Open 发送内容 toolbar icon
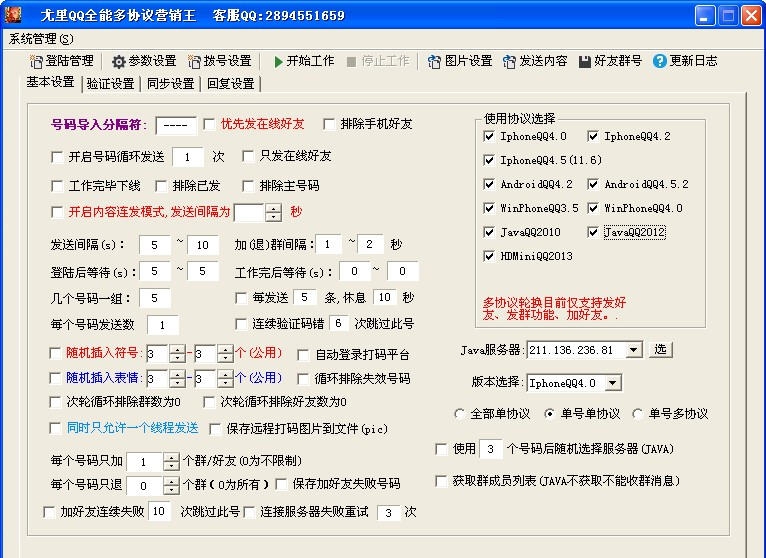 tap(509, 62)
